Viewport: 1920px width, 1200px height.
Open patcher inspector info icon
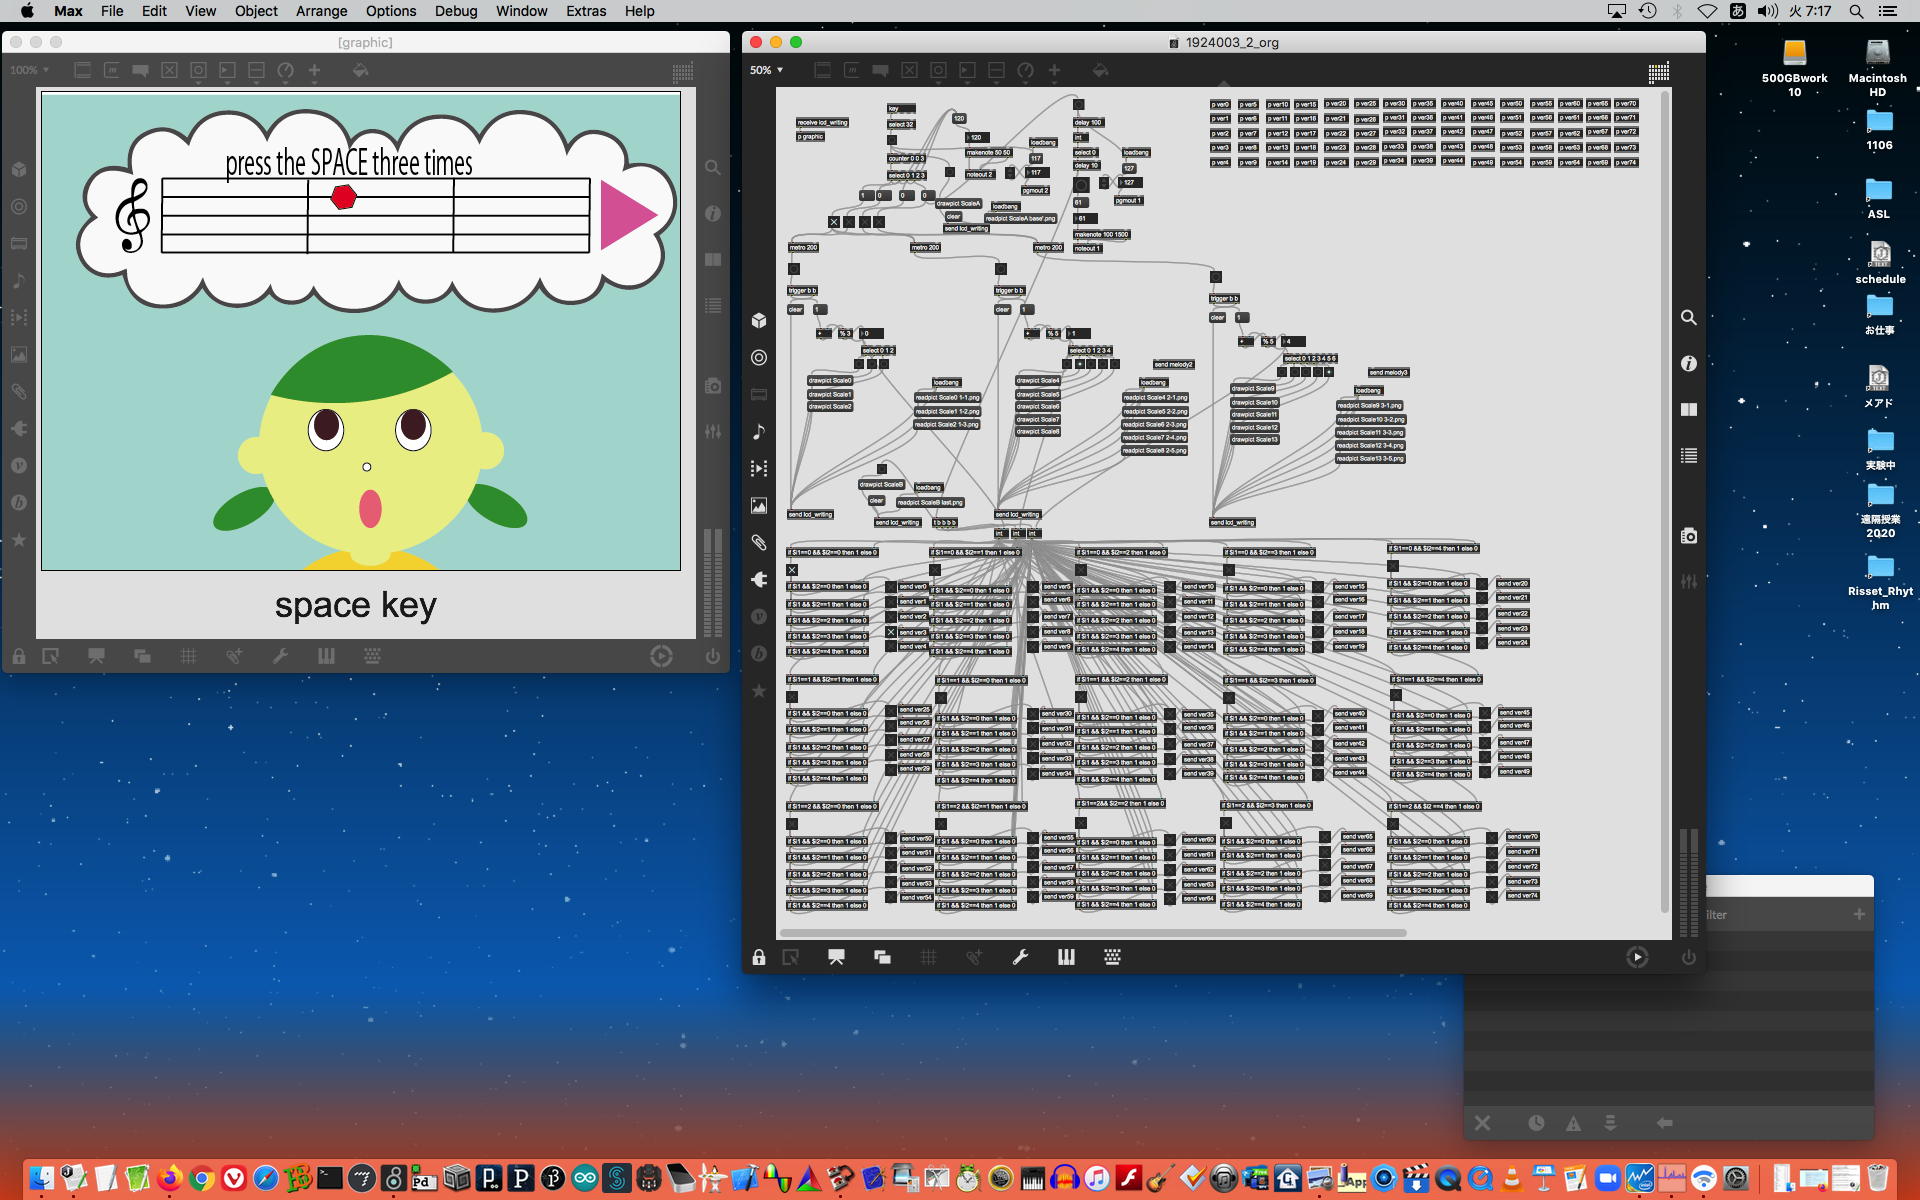[1688, 364]
